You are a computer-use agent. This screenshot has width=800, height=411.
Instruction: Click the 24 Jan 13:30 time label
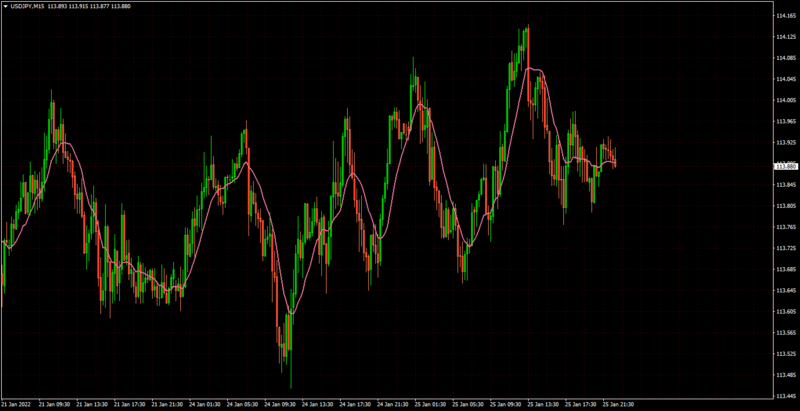coord(317,403)
